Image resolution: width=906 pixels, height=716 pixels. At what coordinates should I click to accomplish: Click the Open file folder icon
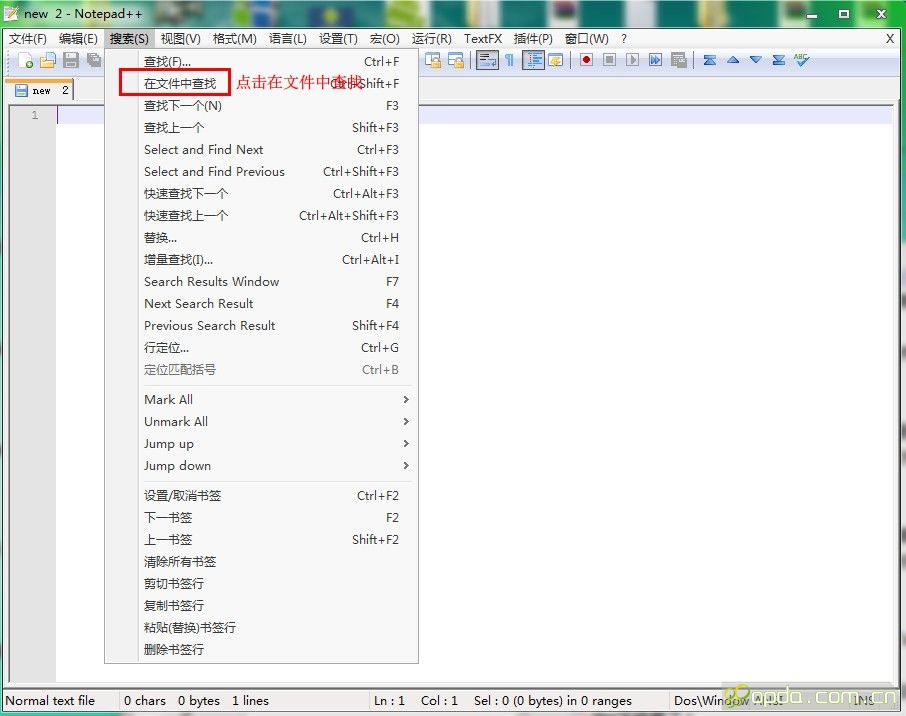pyautogui.click(x=48, y=61)
